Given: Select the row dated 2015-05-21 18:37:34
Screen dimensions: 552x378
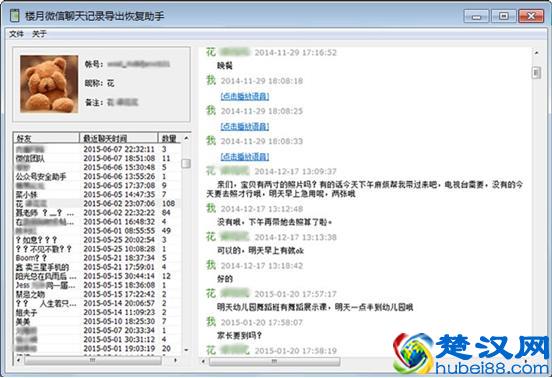Looking at the screenshot, I should tap(98, 258).
